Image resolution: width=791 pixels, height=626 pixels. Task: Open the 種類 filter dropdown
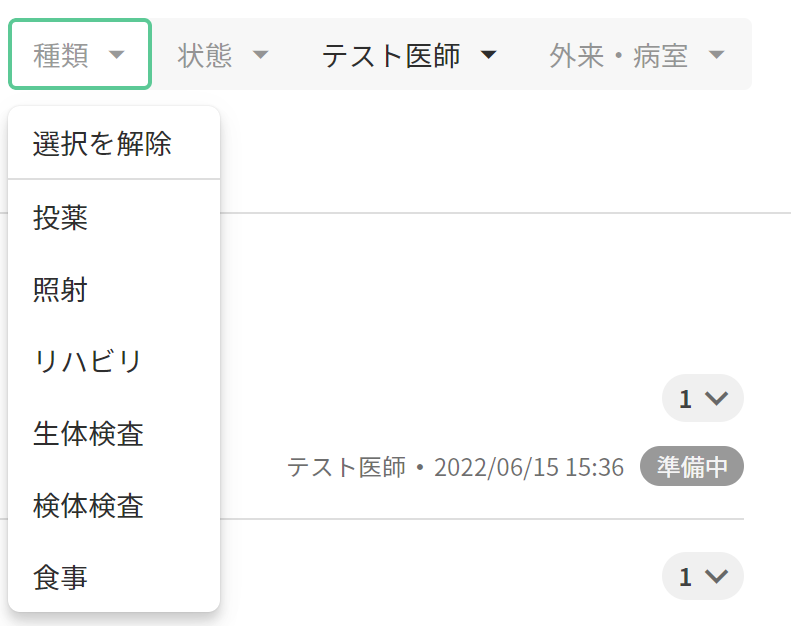[79, 55]
